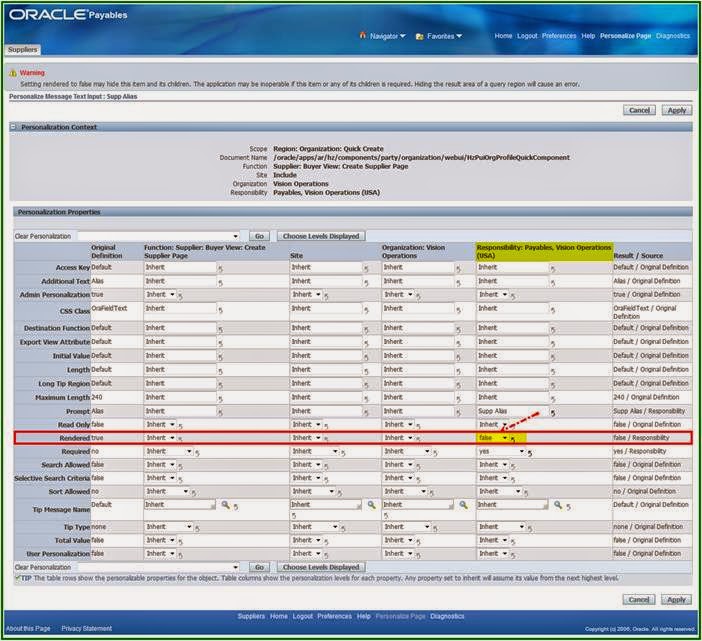Click the Organization-level Maximum Length input field

coord(419,397)
